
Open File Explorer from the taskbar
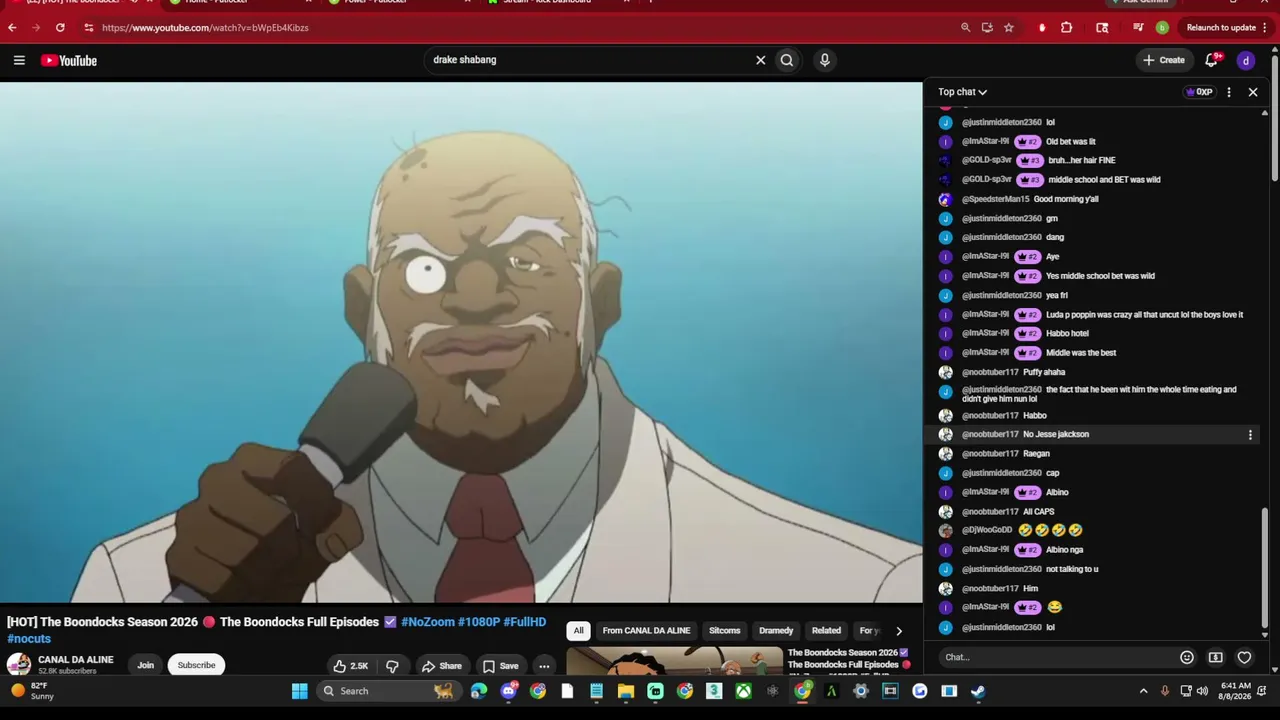click(626, 691)
